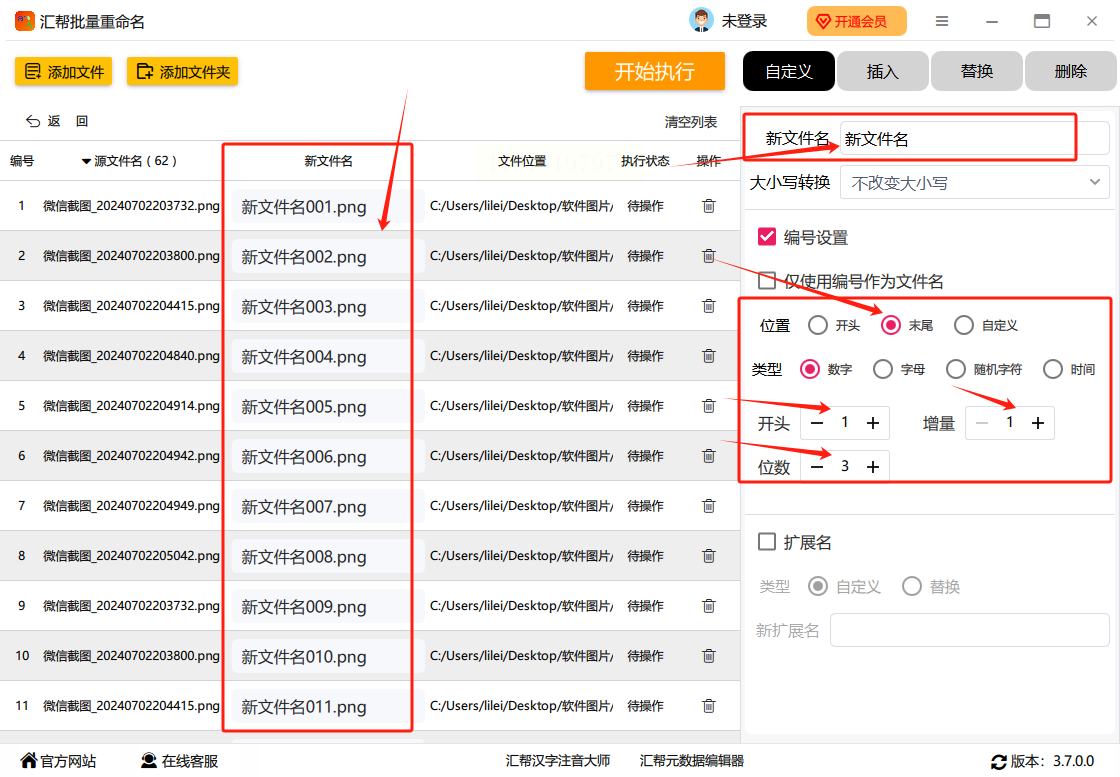Select 字母 type radio button
The image size is (1120, 777).
[883, 369]
